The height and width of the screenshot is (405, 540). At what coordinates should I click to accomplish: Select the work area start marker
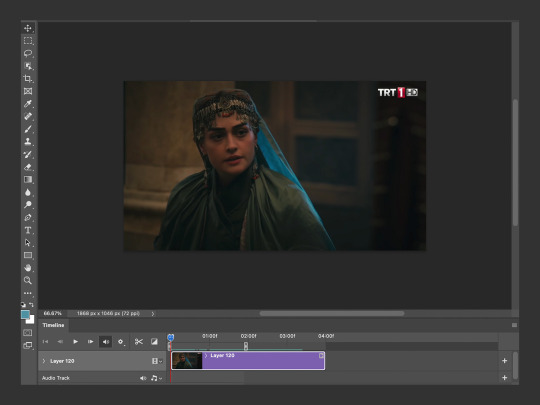click(x=169, y=346)
